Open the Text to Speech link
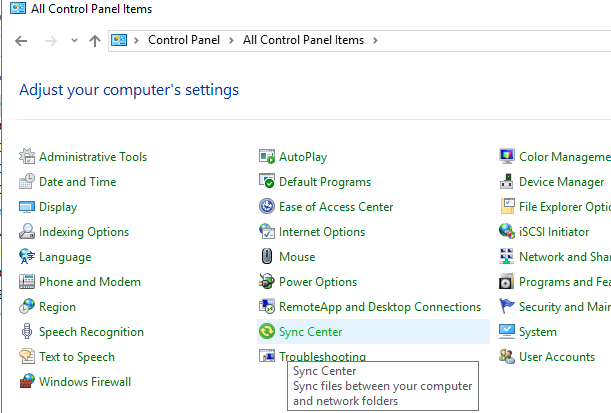The height and width of the screenshot is (413, 611). point(77,357)
